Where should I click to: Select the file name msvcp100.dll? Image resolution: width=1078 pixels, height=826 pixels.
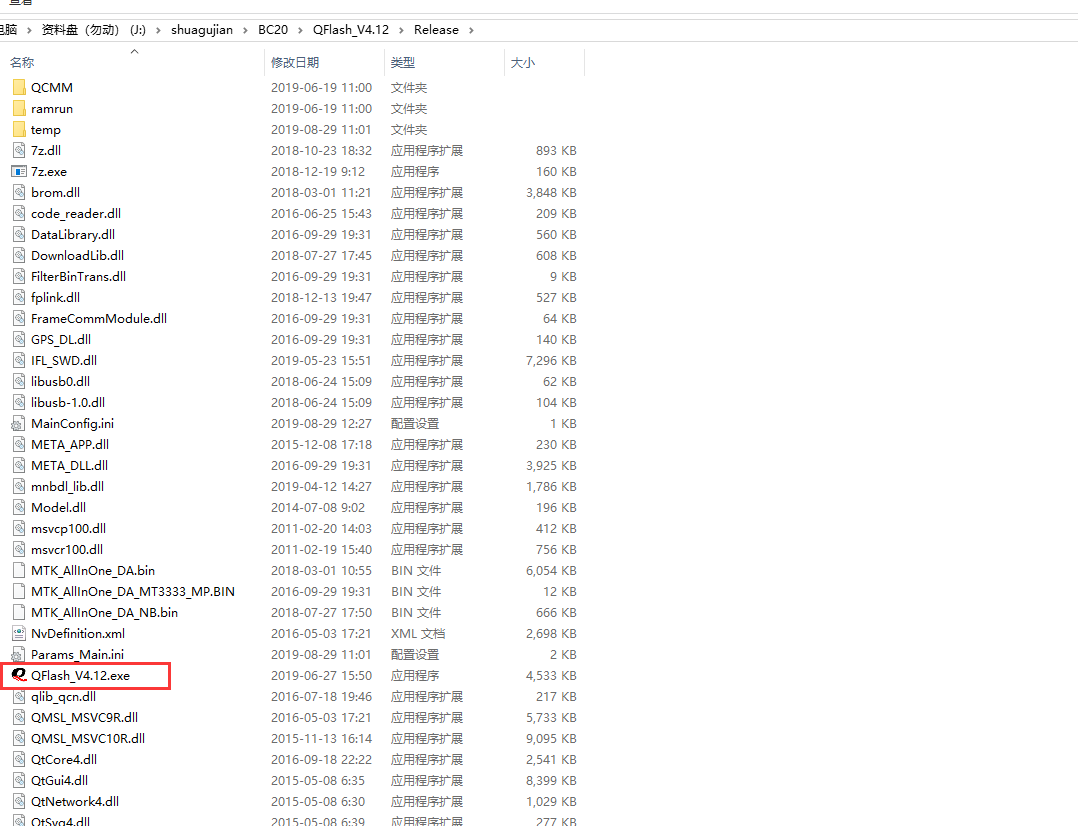click(69, 528)
